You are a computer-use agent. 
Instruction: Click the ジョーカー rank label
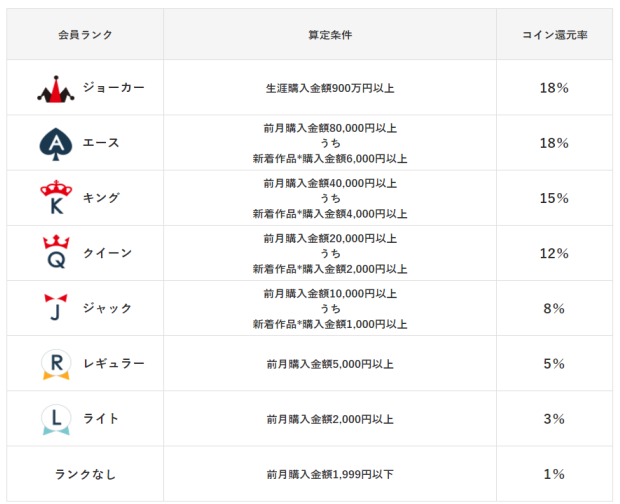(x=114, y=87)
